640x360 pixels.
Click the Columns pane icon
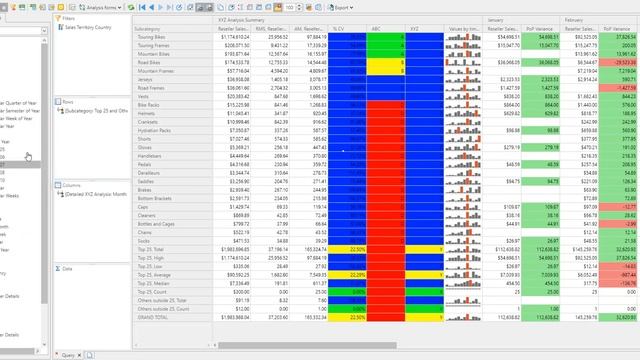pos(58,185)
